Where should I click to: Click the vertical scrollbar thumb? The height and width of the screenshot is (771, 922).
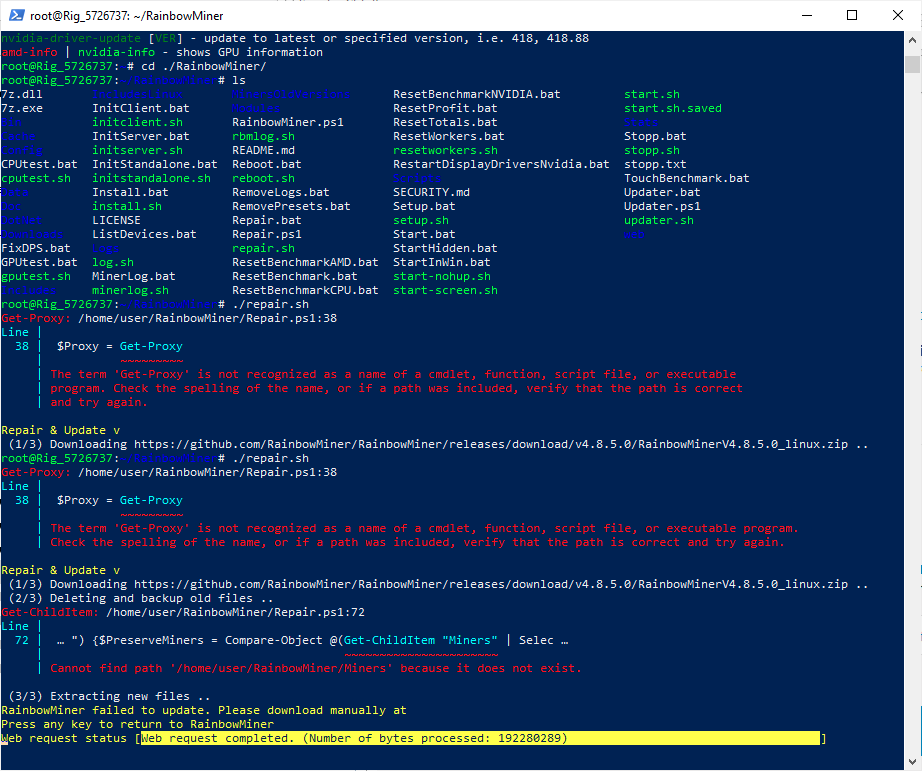[x=913, y=63]
